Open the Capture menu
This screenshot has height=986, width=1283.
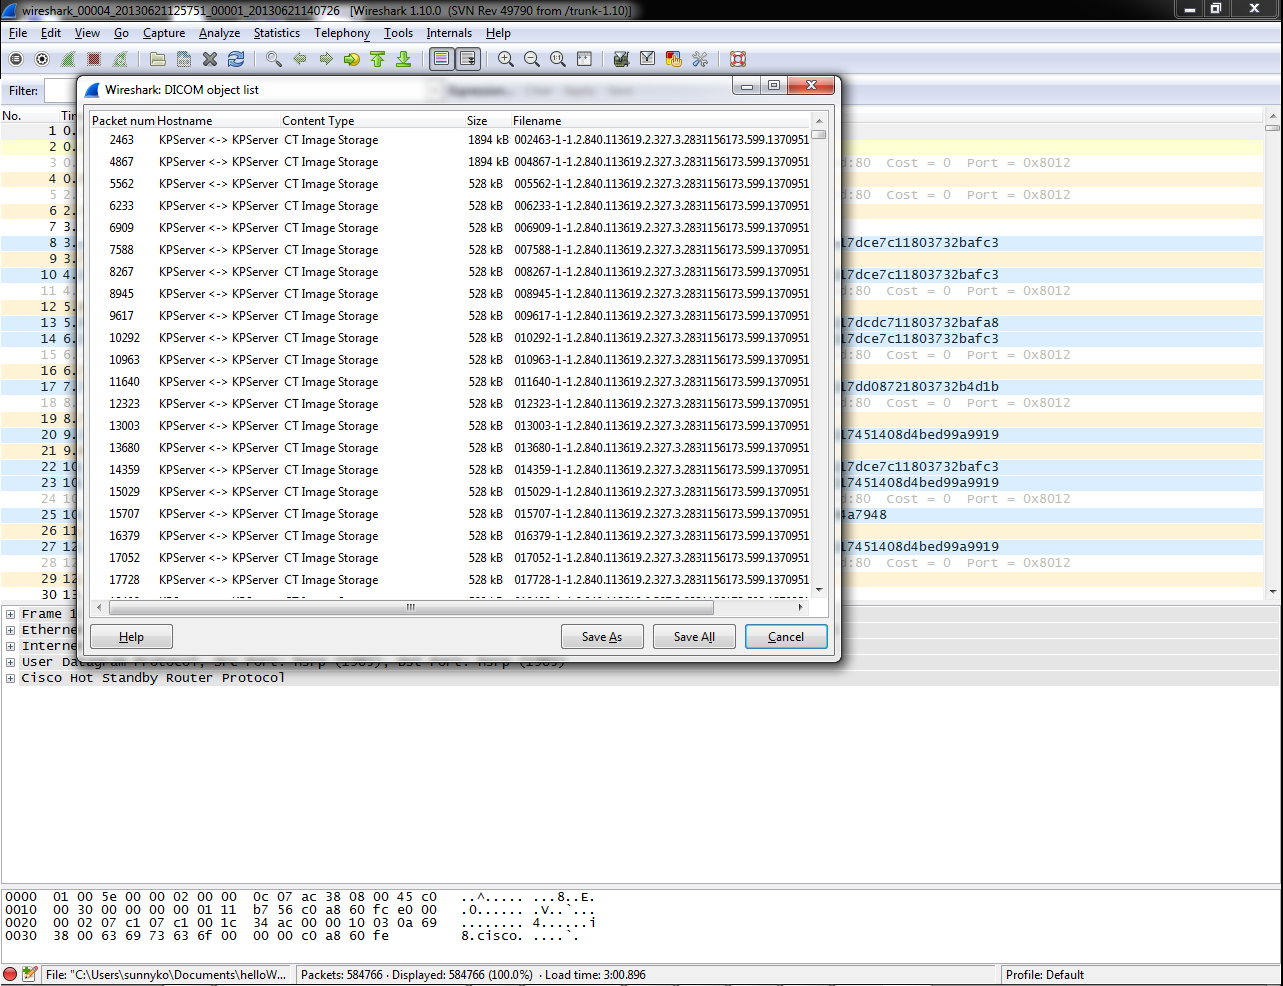[164, 33]
